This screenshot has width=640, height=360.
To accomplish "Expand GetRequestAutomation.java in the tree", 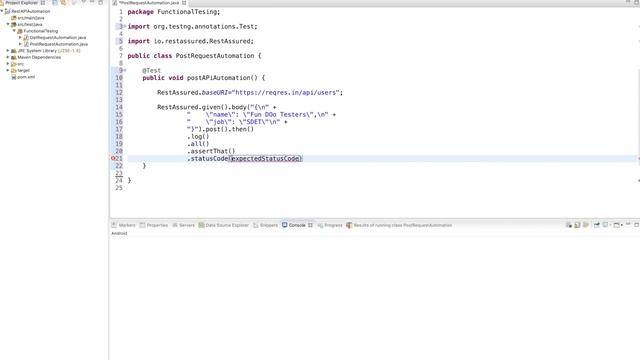I will [x=20, y=38].
